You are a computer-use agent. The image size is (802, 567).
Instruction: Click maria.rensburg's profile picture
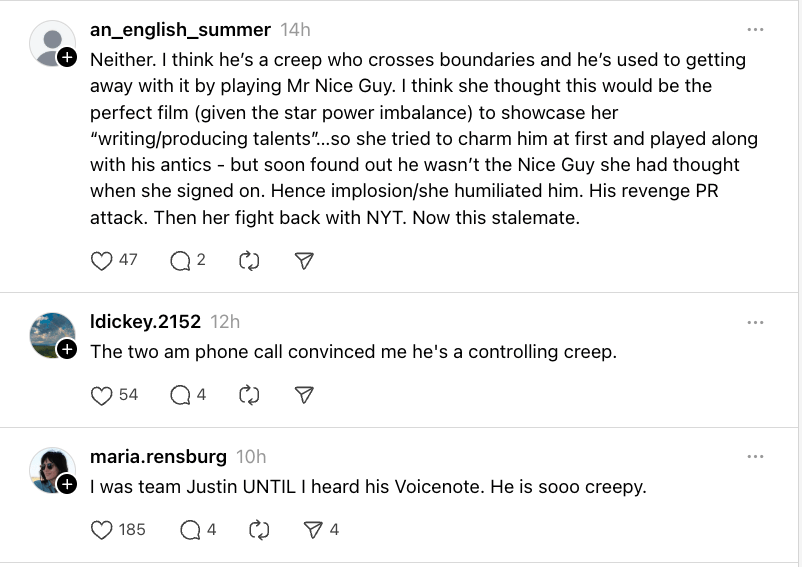pos(51,469)
